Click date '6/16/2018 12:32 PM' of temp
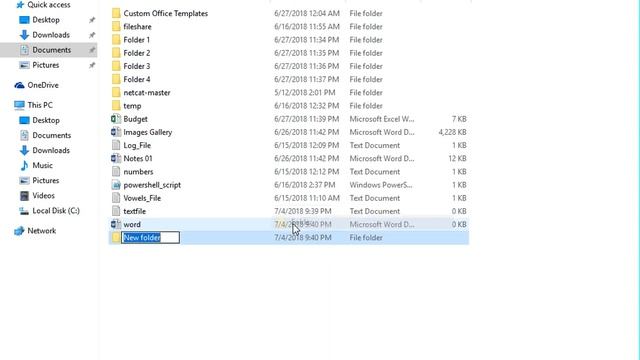The height and width of the screenshot is (360, 640). click(307, 106)
